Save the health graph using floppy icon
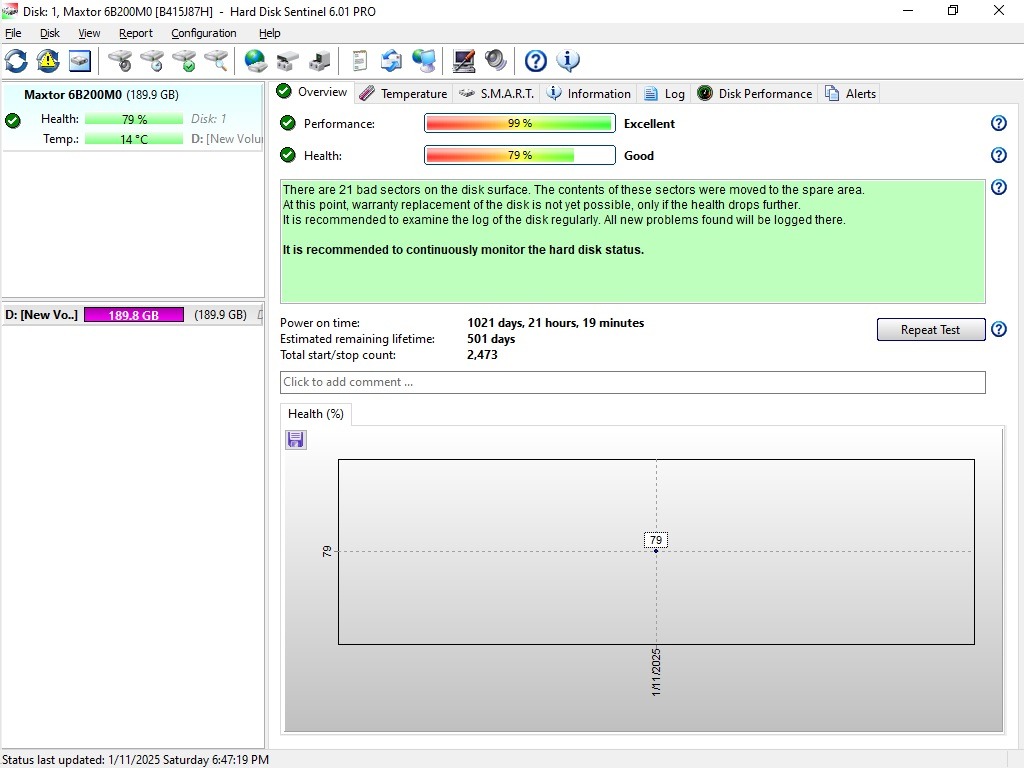The image size is (1024, 768). [296, 440]
